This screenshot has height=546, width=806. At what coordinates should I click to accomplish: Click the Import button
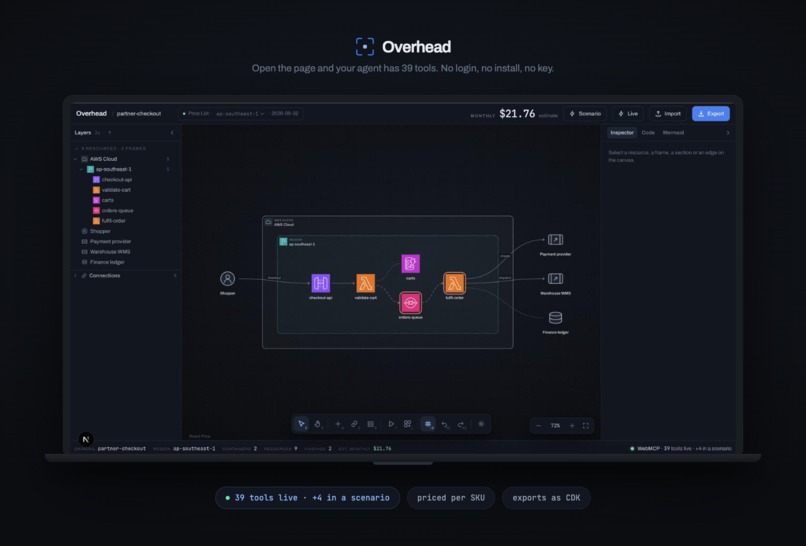click(668, 114)
